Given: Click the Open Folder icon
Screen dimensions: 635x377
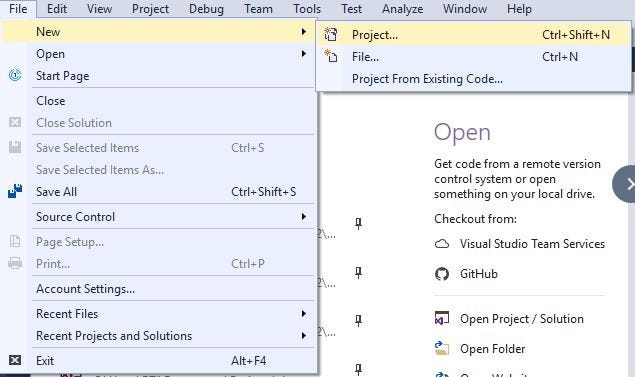Looking at the screenshot, I should point(442,348).
